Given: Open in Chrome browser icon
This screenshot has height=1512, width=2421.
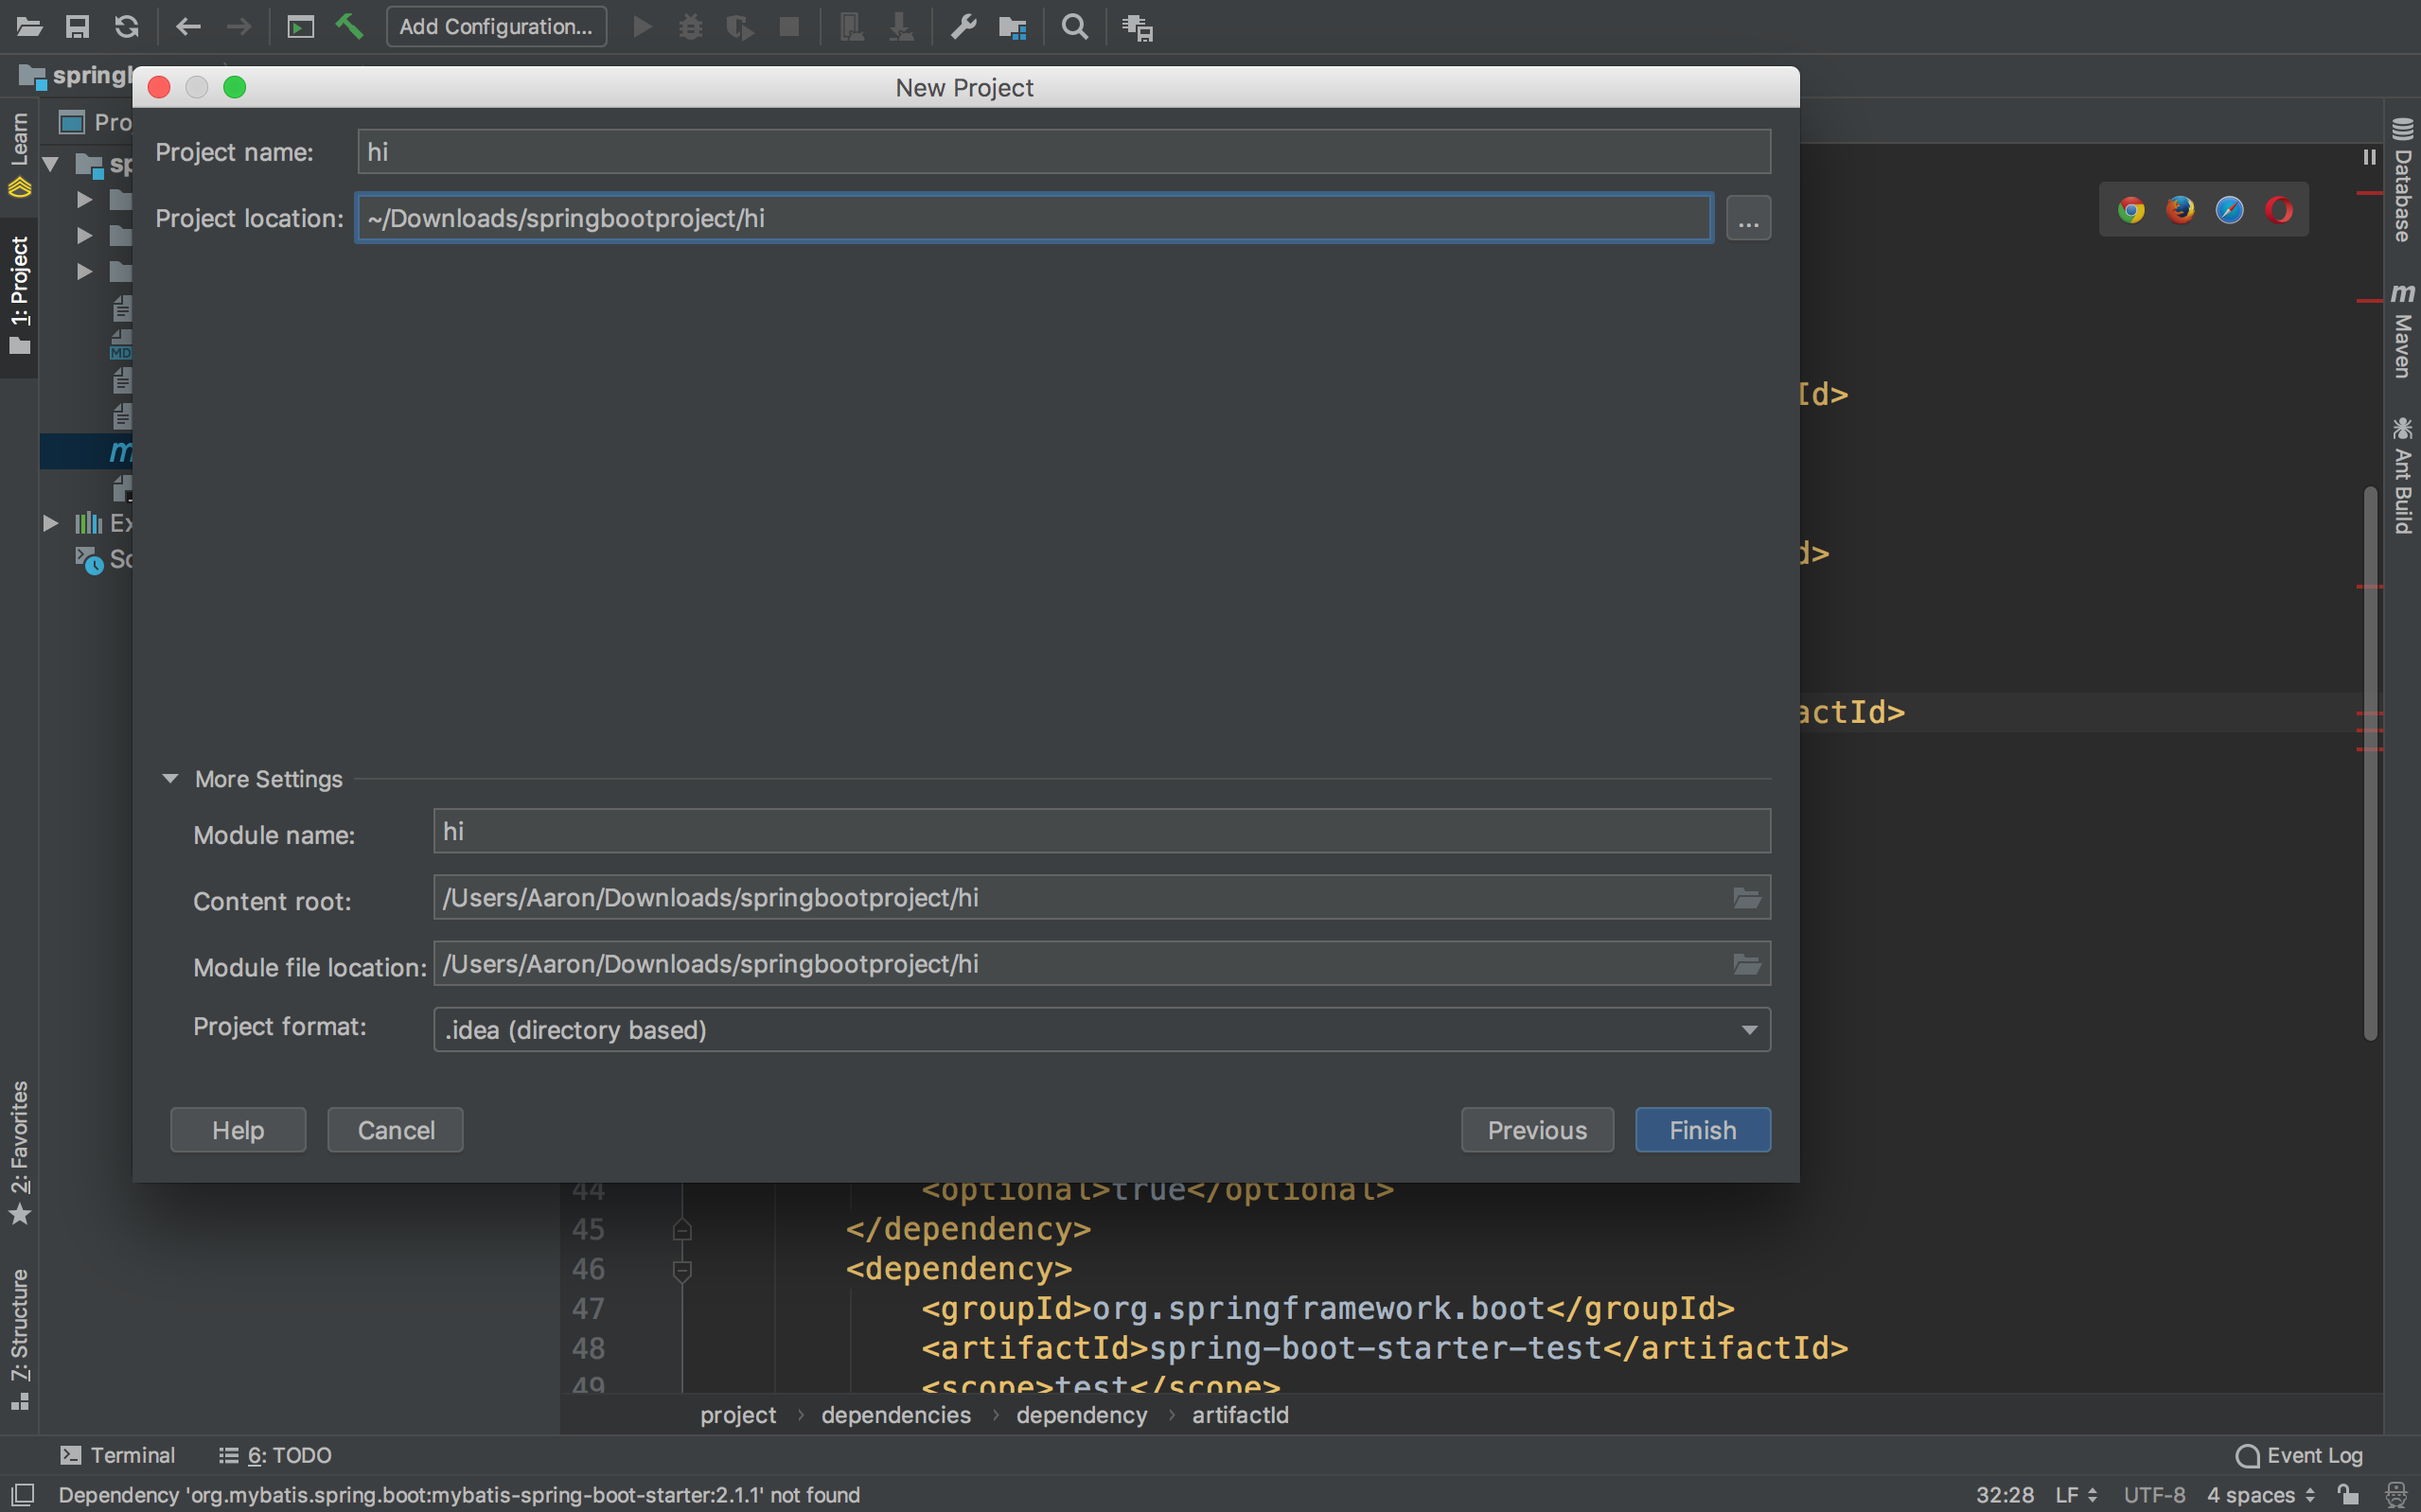Looking at the screenshot, I should [x=2130, y=210].
